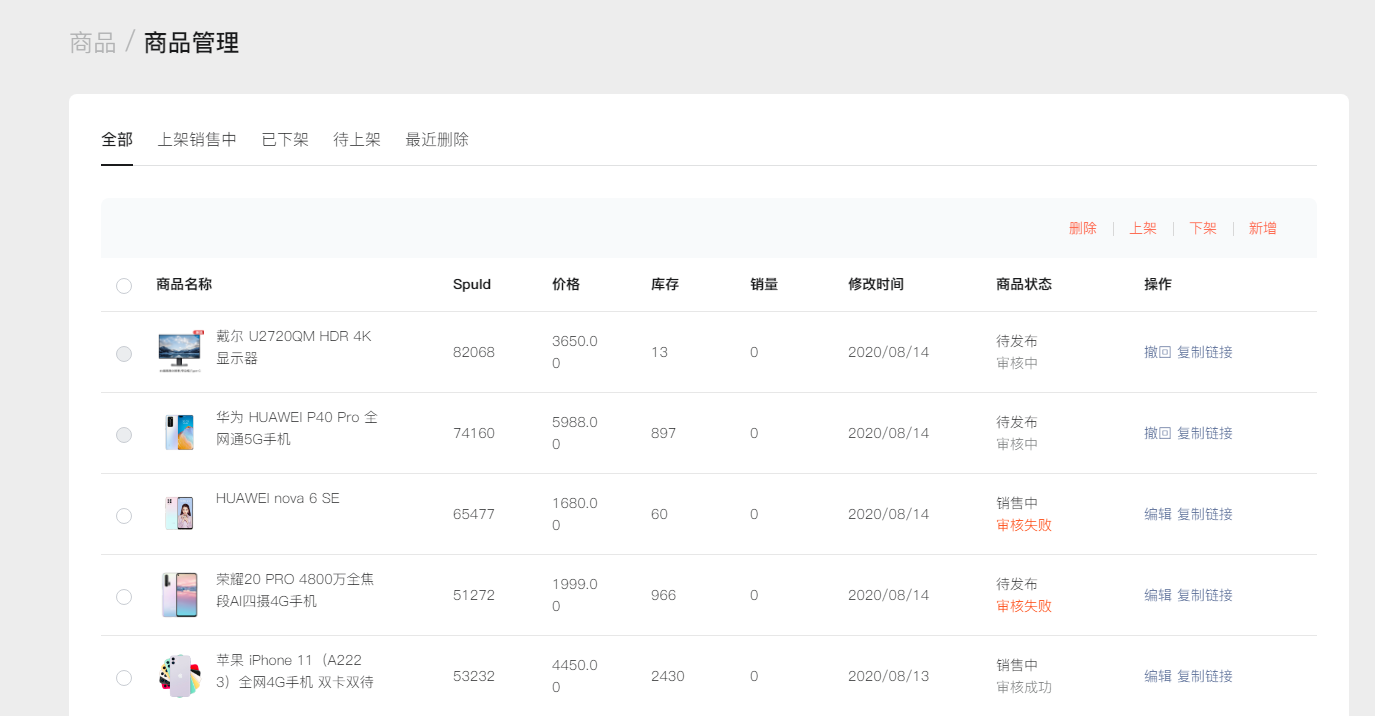
Task: Select the 荣耀20 PRO row checkbox
Action: pos(124,596)
